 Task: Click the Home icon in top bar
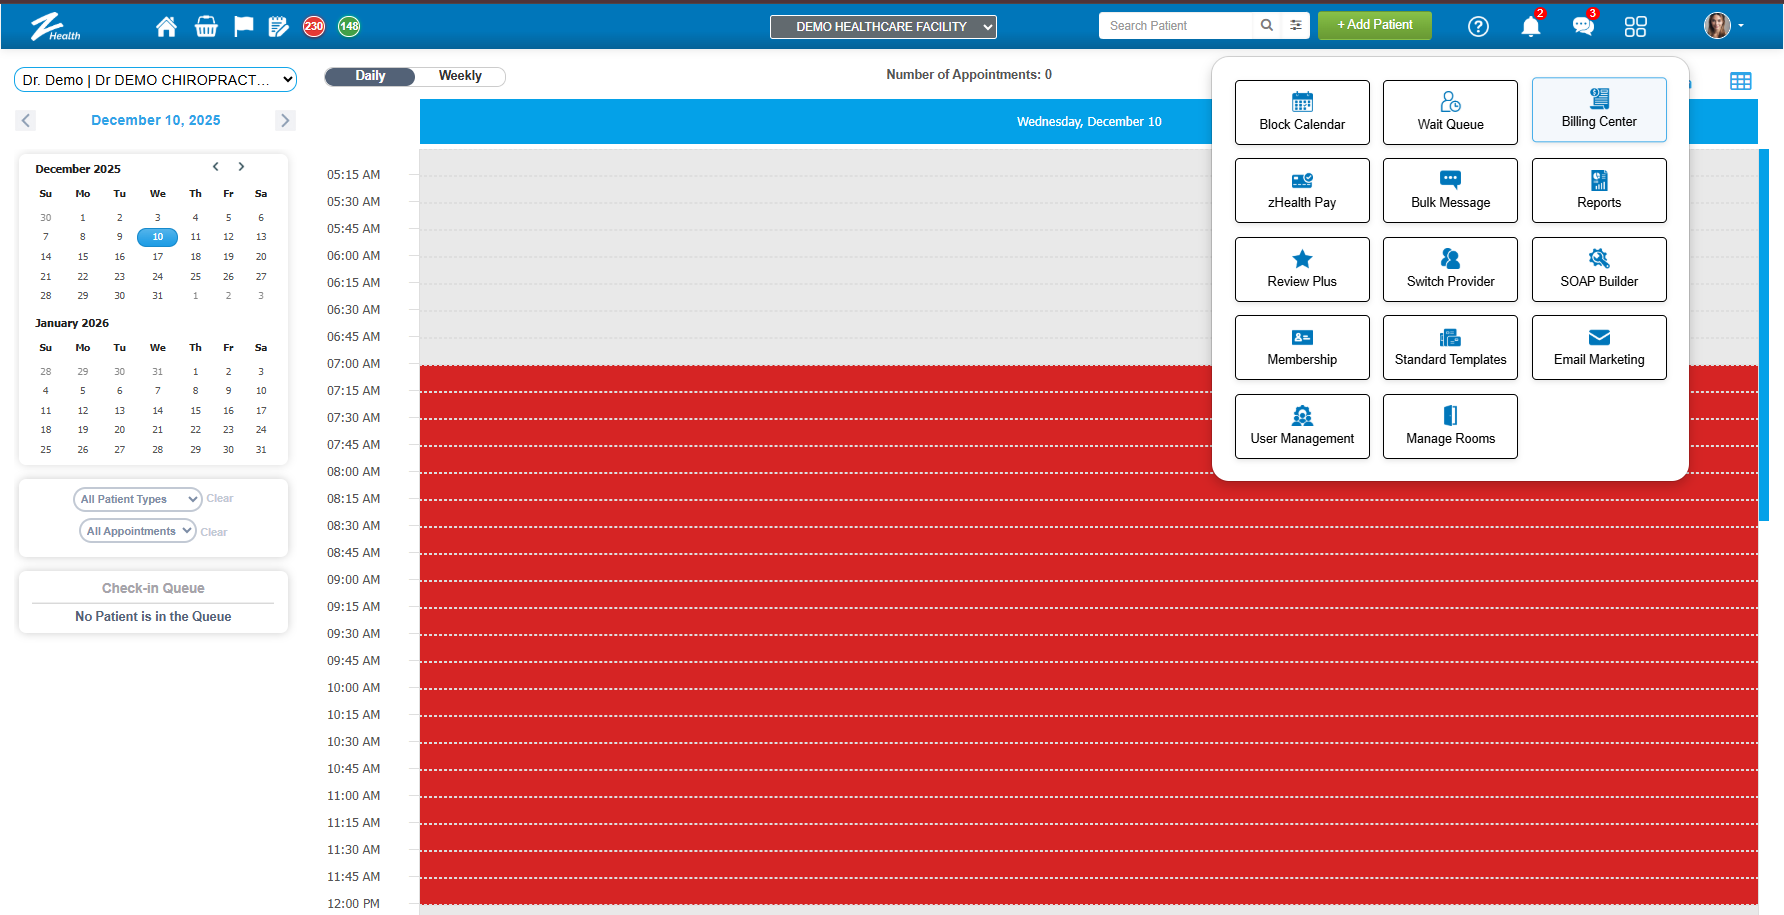(166, 27)
